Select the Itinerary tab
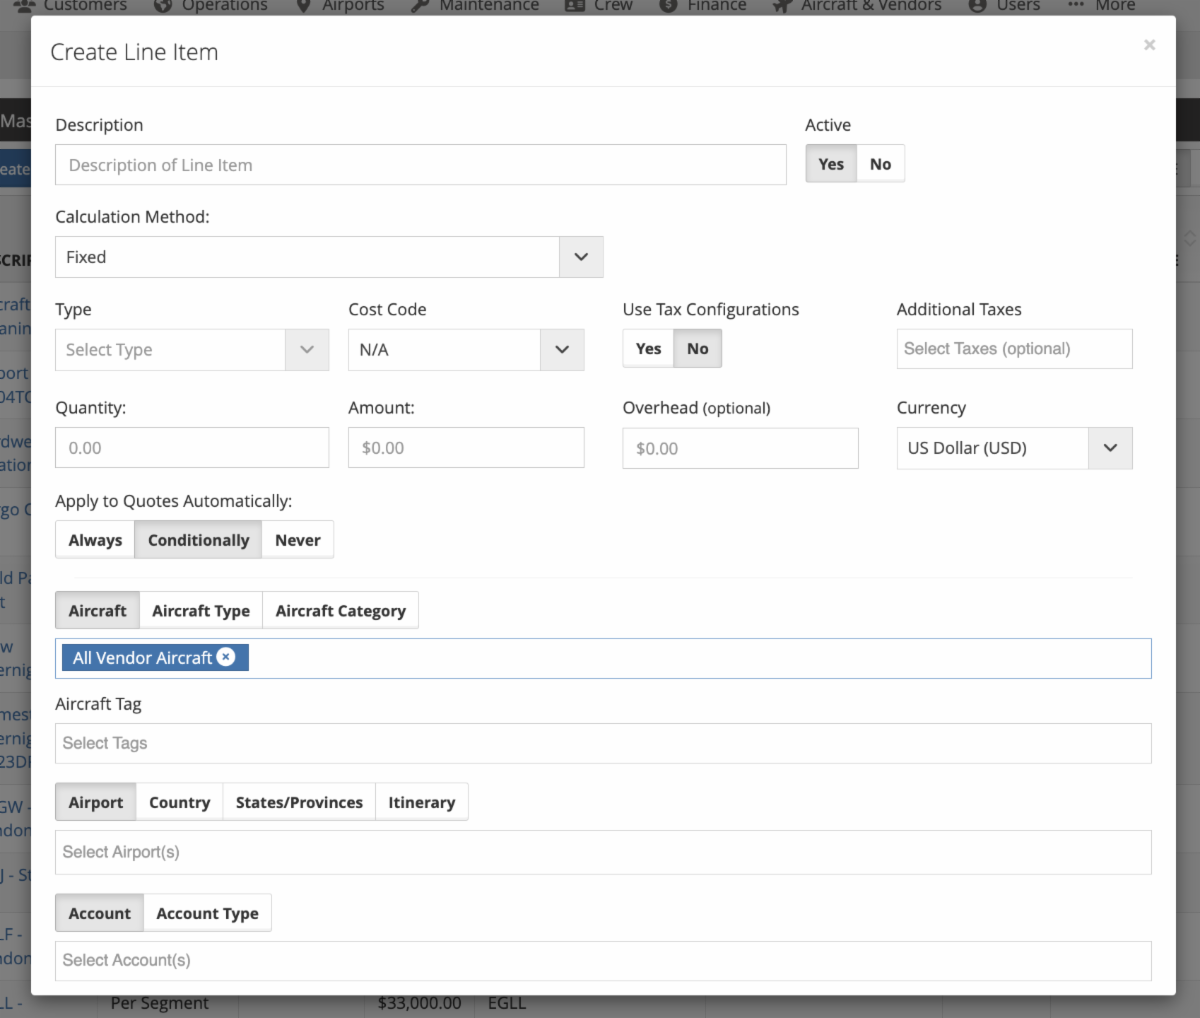The image size is (1200, 1018). [422, 802]
